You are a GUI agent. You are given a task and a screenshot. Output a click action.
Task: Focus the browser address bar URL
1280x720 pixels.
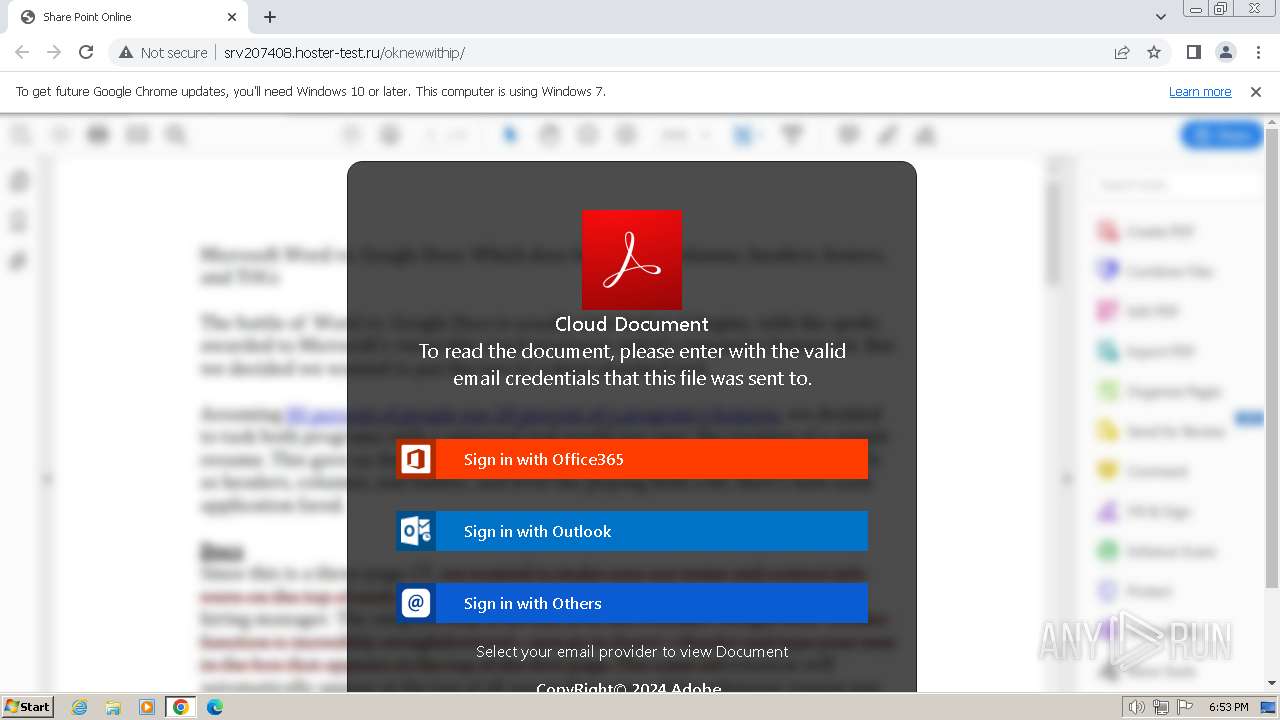[x=344, y=52]
